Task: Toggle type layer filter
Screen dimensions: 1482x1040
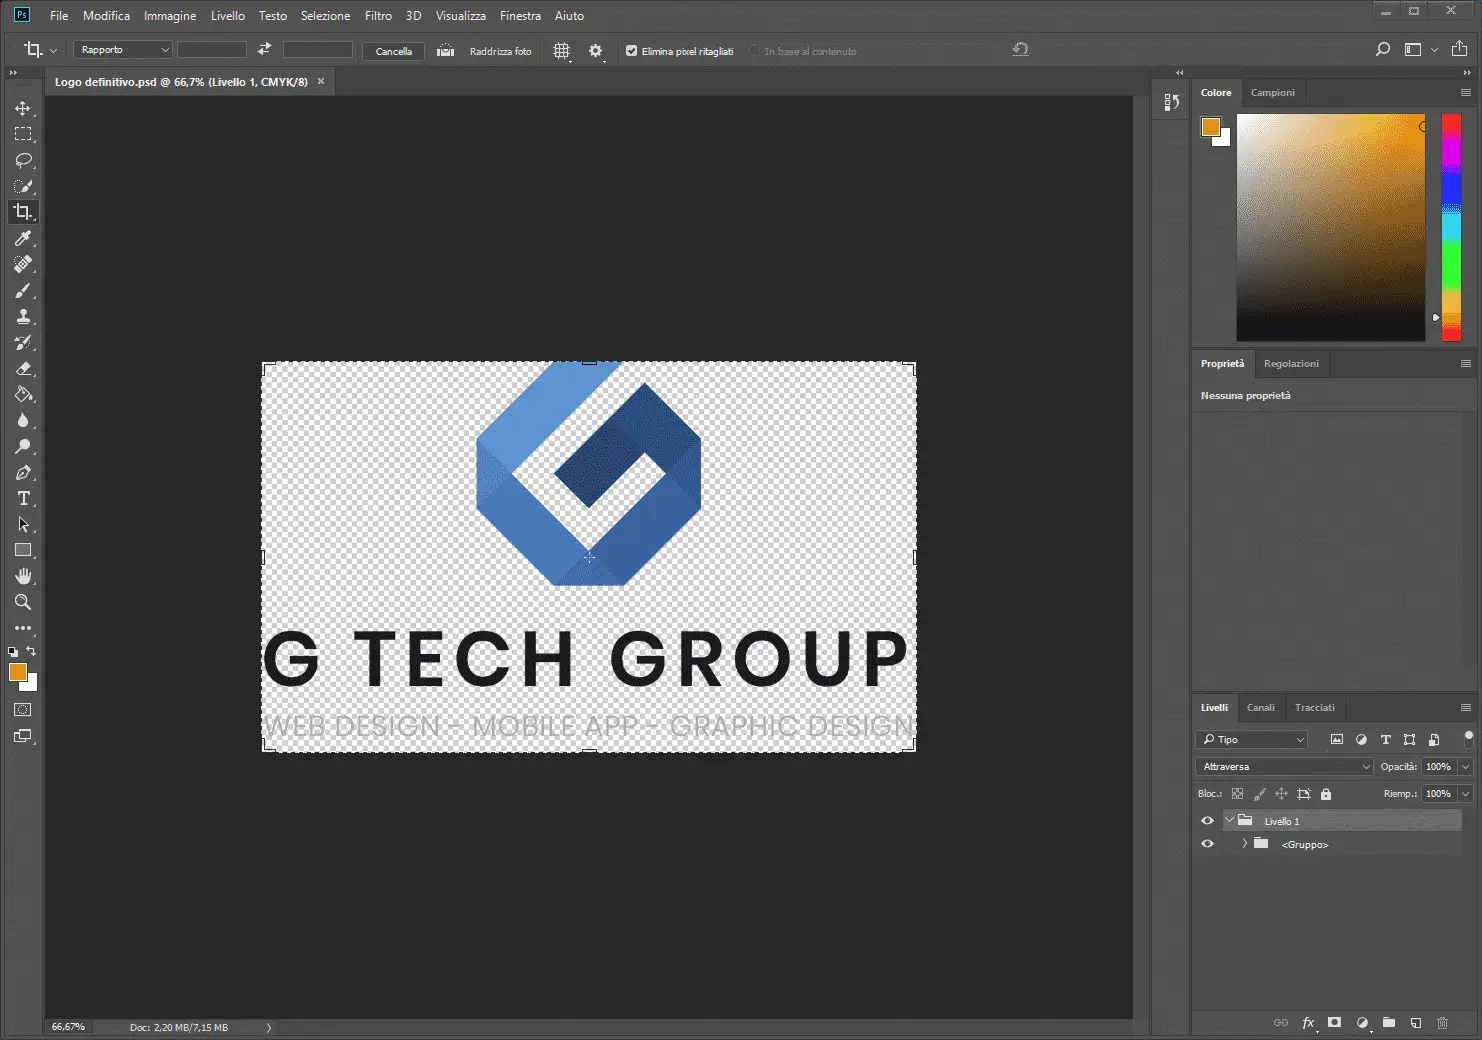Action: click(x=1385, y=740)
